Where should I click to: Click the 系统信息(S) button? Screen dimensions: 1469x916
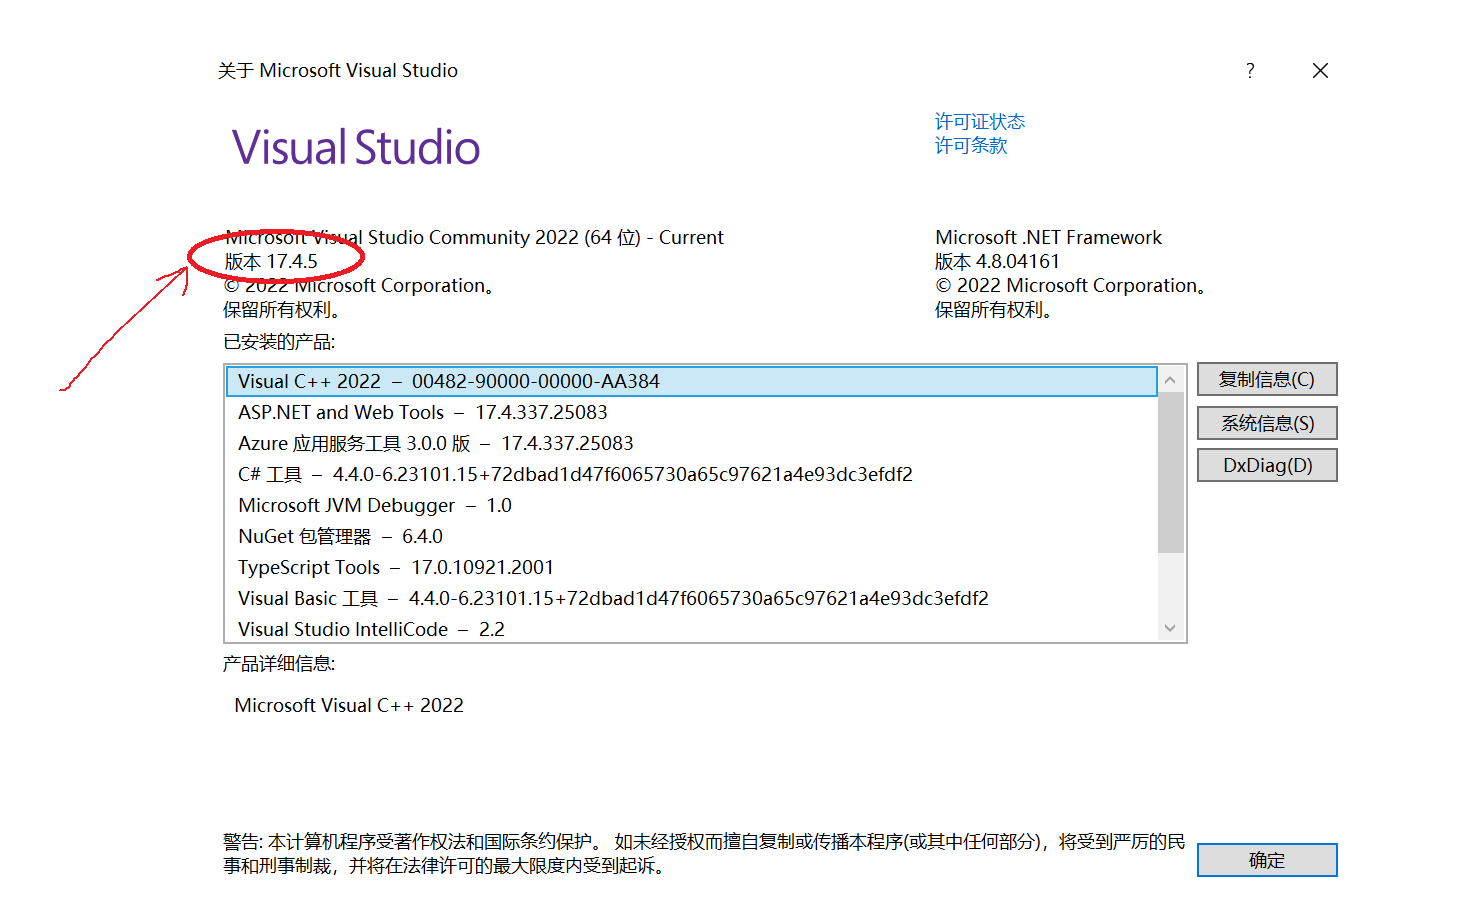click(1267, 423)
